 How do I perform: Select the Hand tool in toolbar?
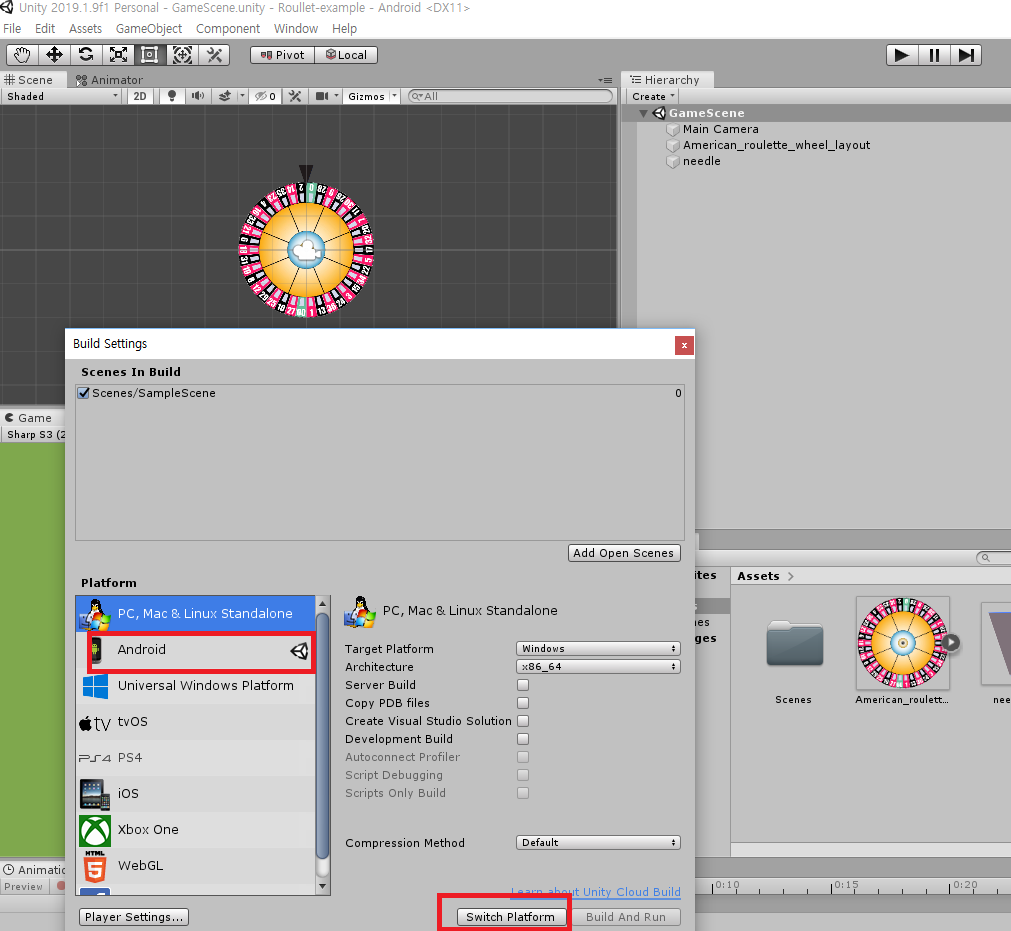click(x=23, y=55)
